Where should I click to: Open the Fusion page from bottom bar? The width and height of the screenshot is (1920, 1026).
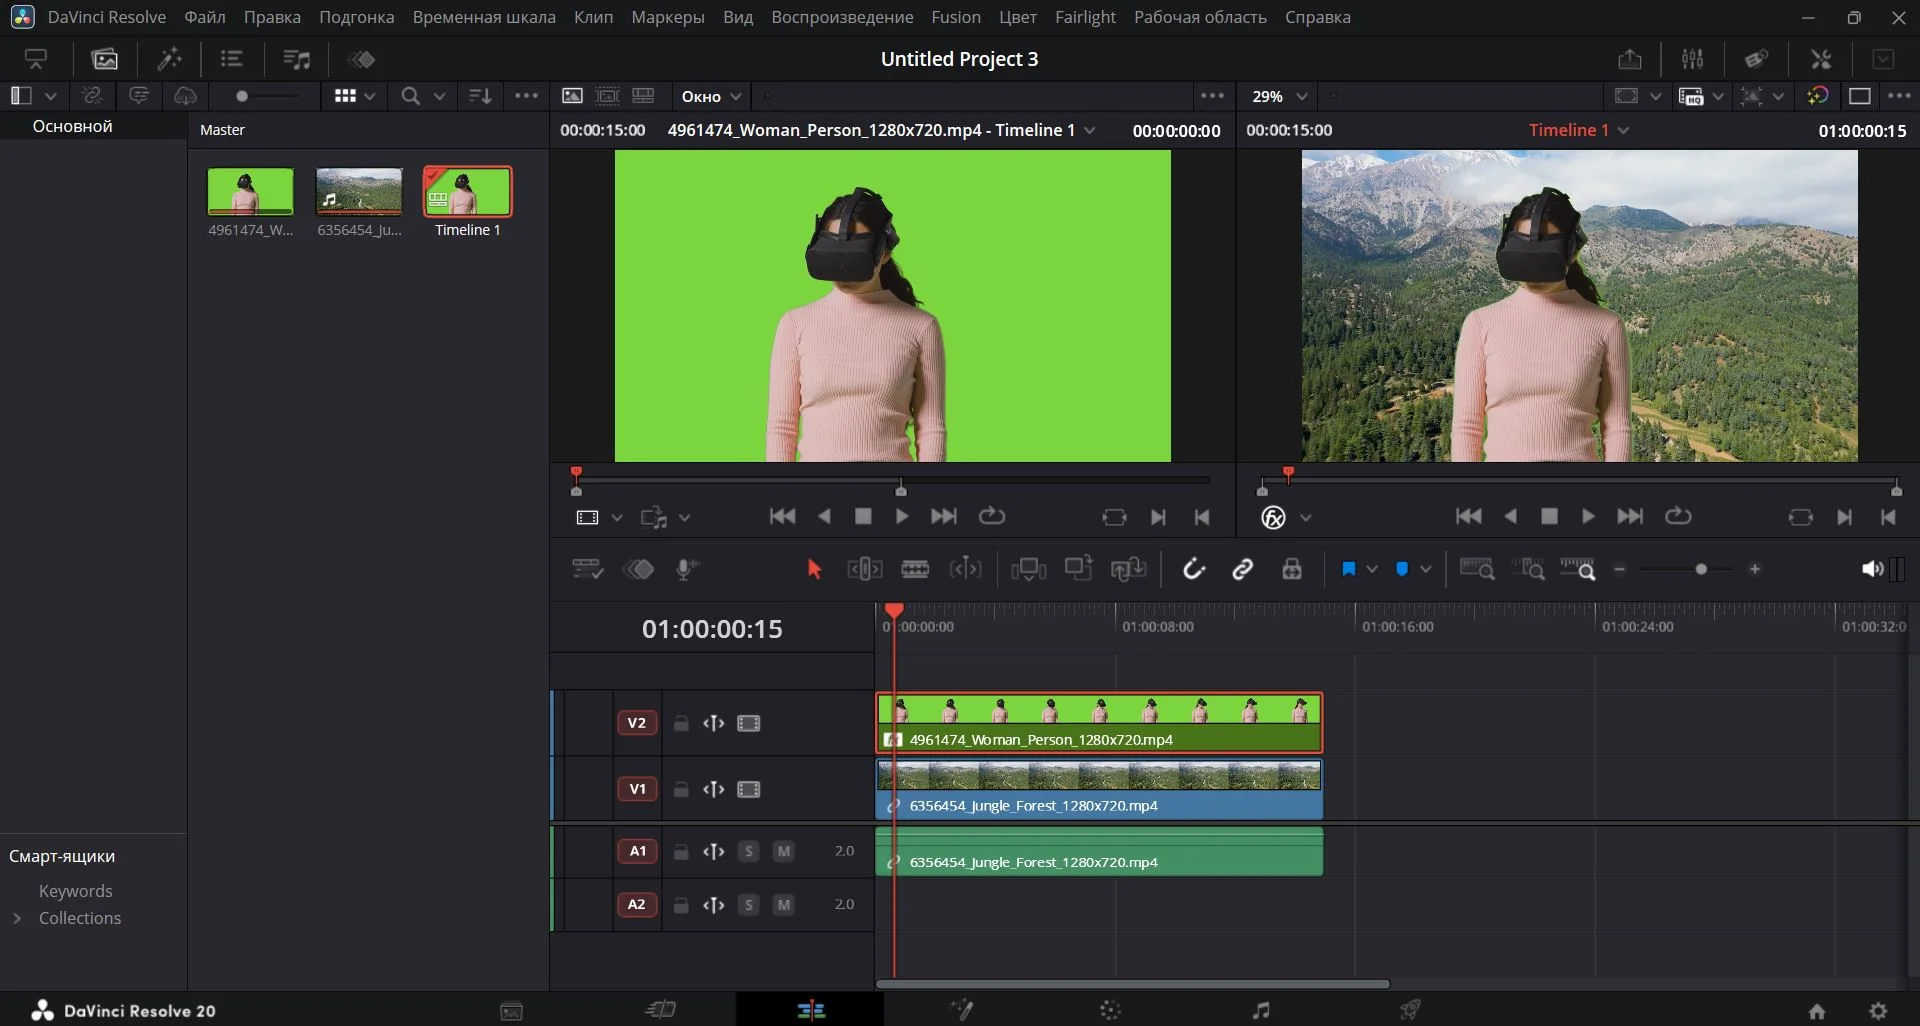click(962, 1010)
